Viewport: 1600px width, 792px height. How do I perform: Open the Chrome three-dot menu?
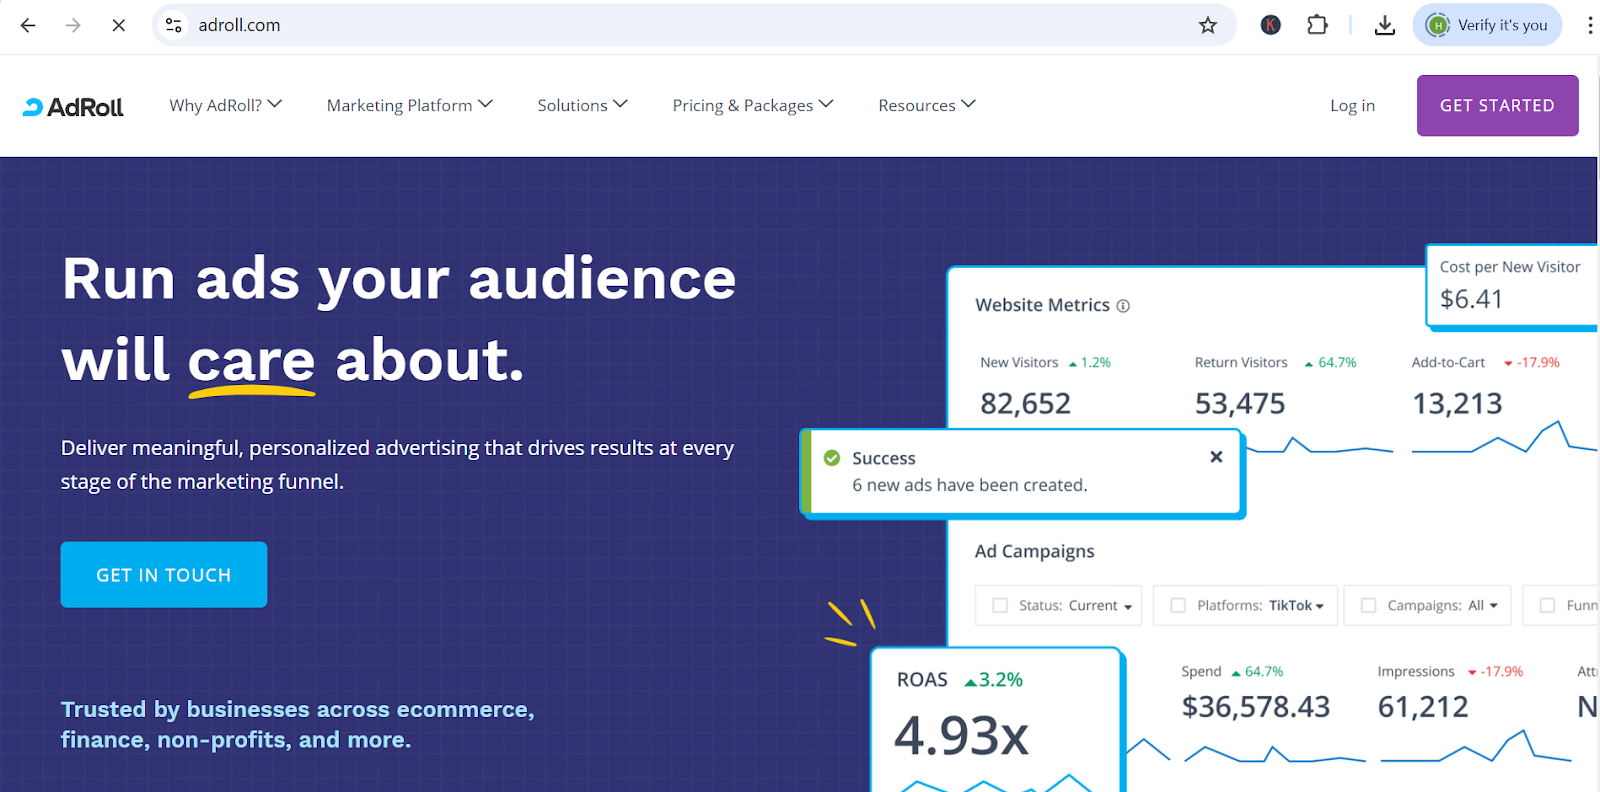click(x=1589, y=25)
